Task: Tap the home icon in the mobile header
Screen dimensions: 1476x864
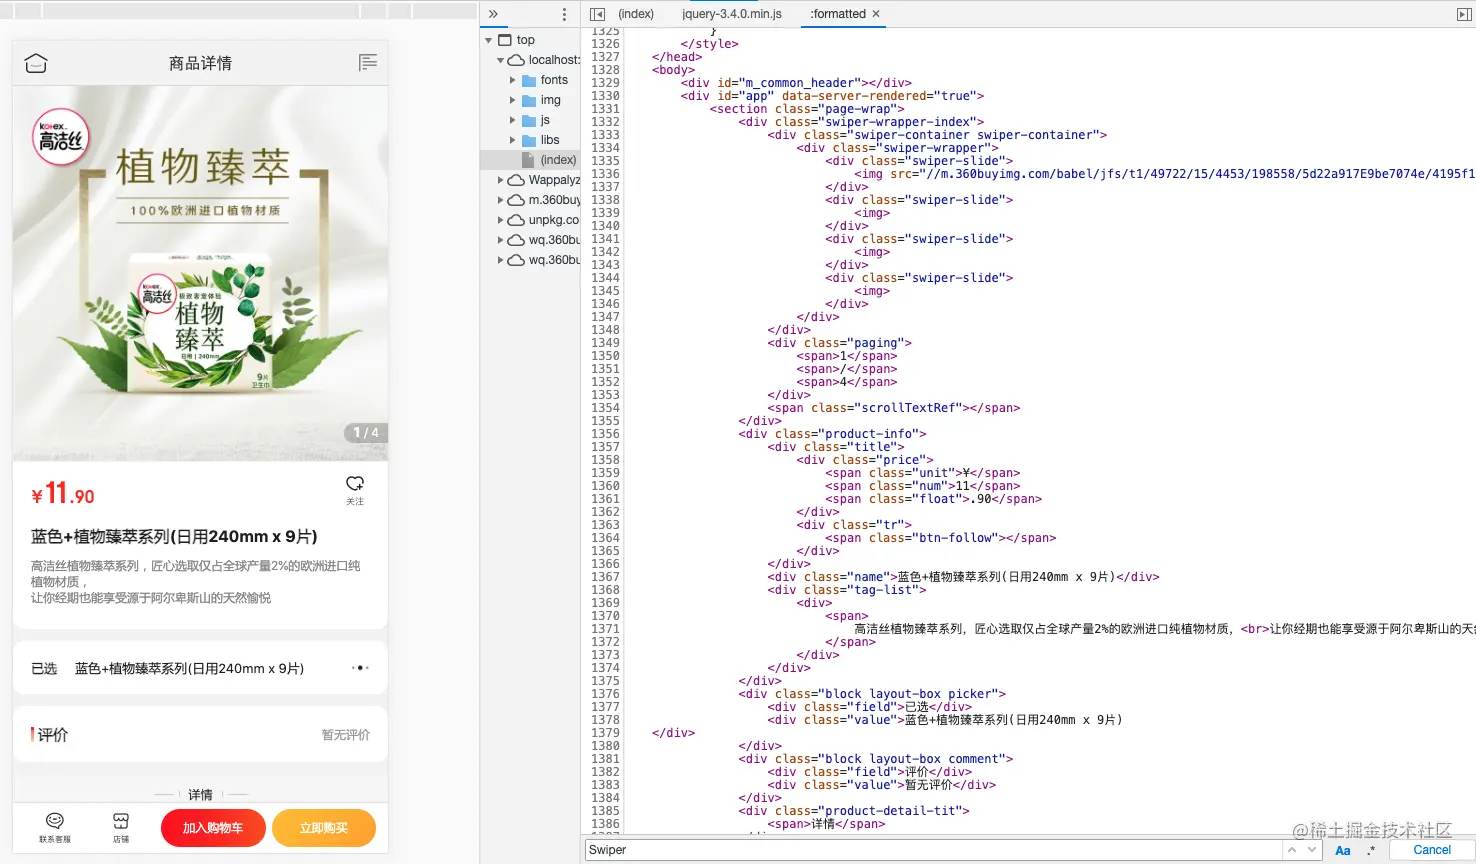Action: tap(36, 63)
